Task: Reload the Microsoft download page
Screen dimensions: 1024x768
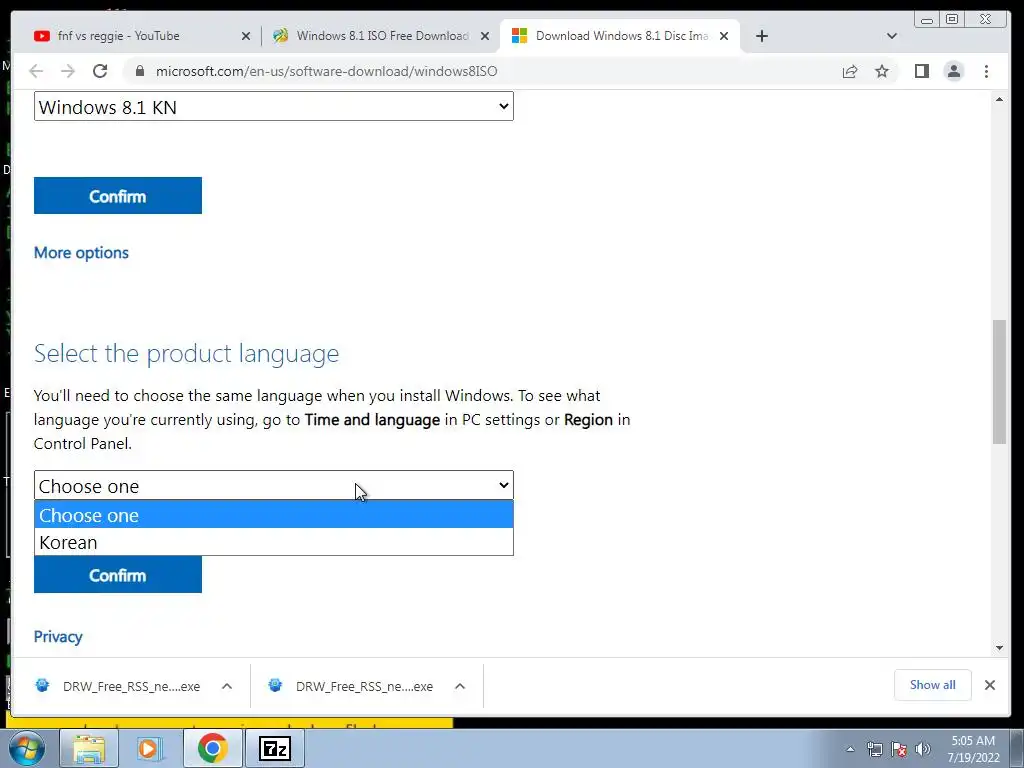Action: [100, 71]
